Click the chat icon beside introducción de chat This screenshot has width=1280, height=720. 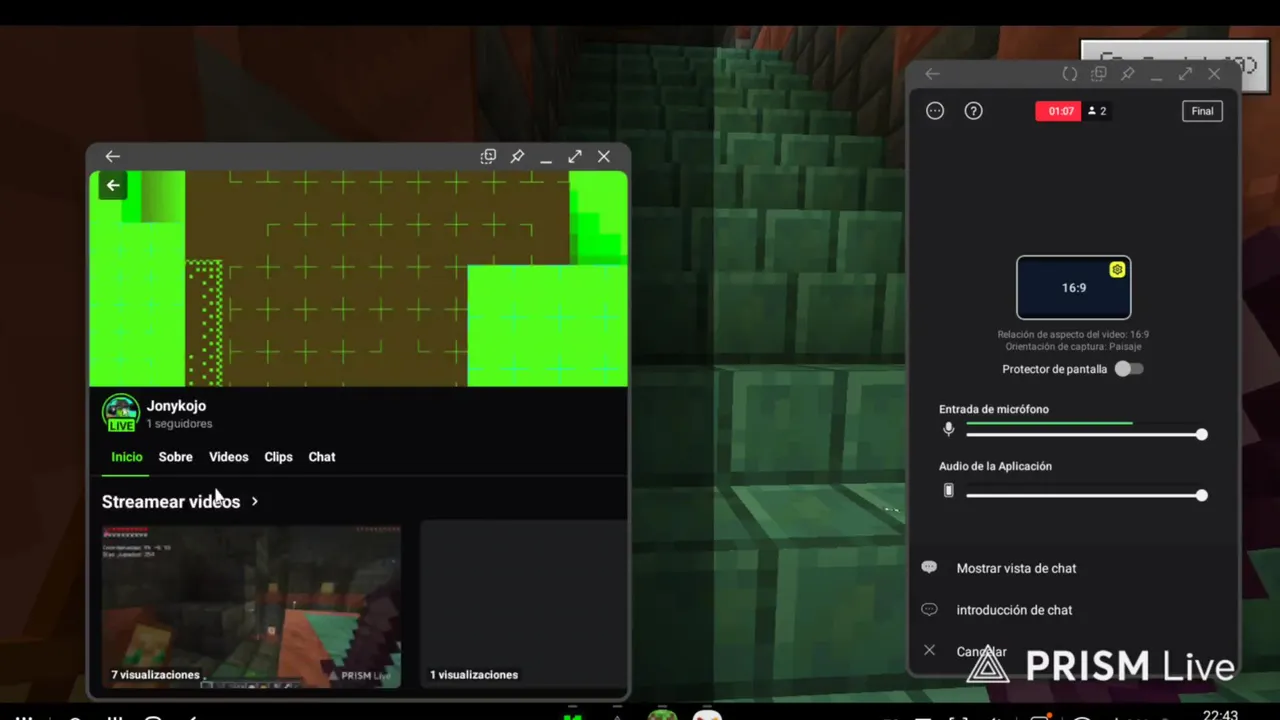point(929,609)
